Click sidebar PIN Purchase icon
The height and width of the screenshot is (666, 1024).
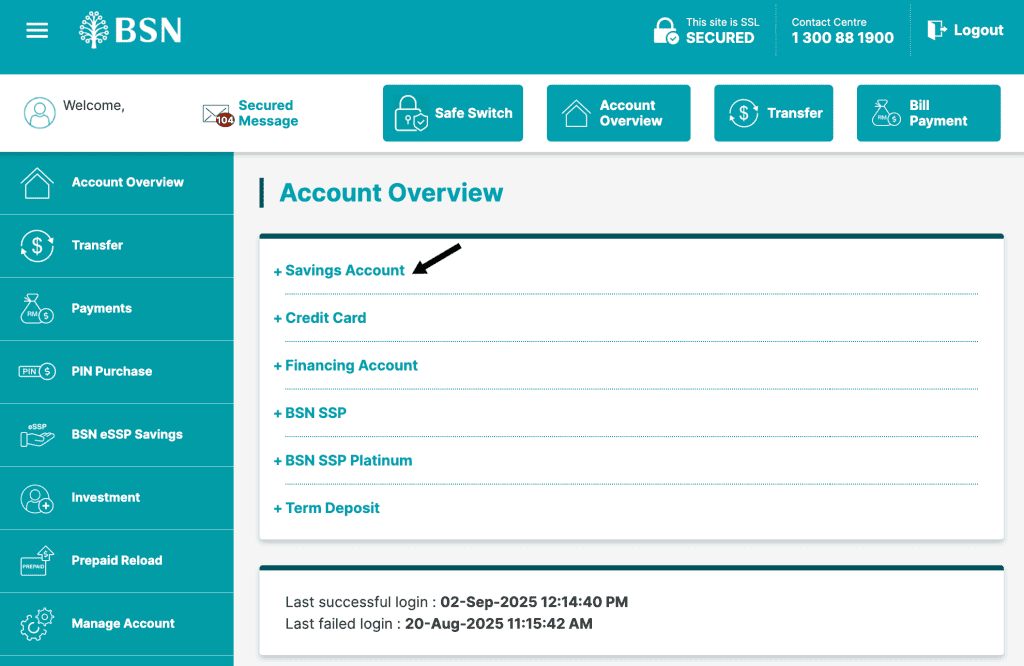[37, 372]
